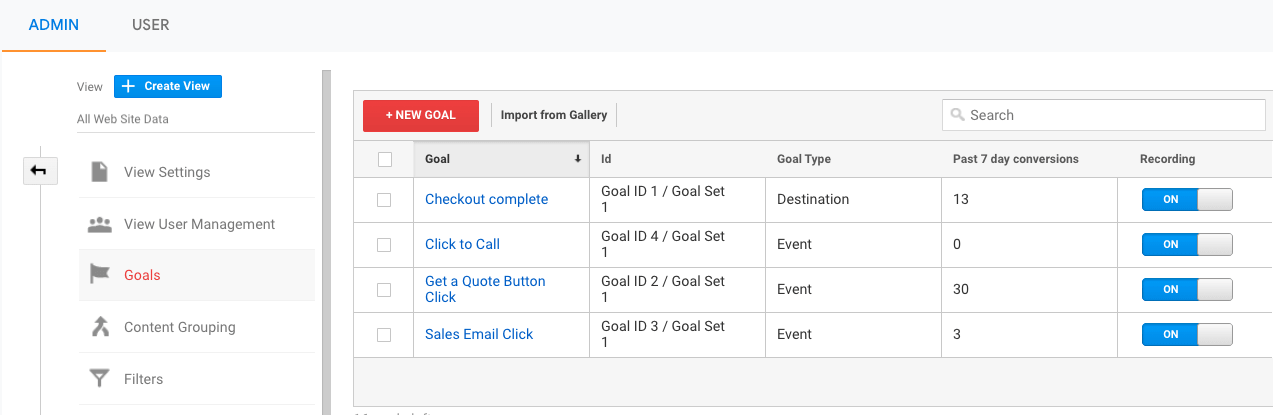
Task: Check the Sales Email Click row checkbox
Action: coord(384,335)
